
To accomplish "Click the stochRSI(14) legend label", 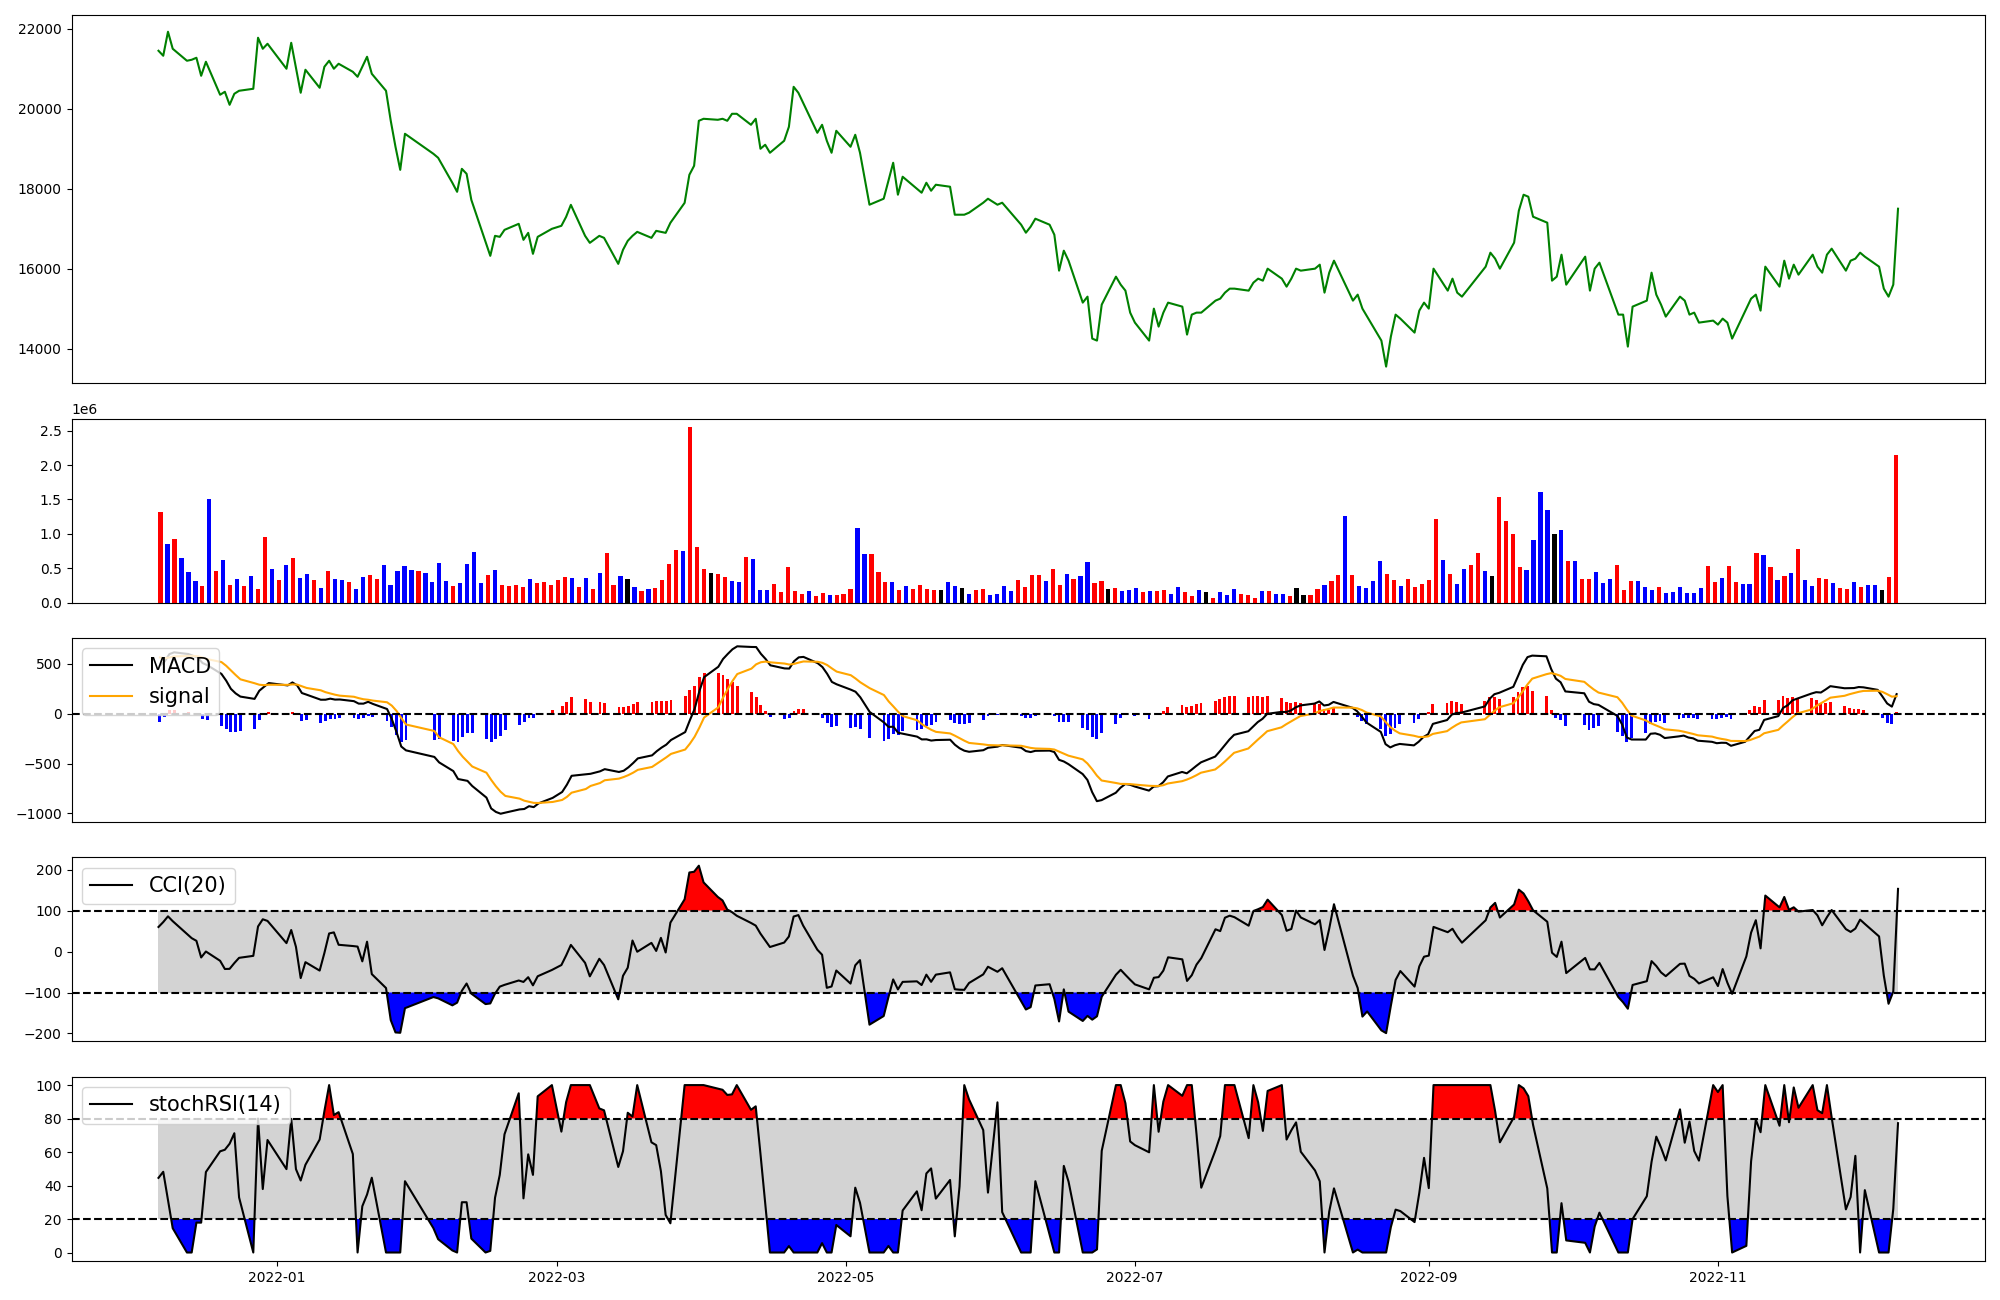I will [214, 1104].
